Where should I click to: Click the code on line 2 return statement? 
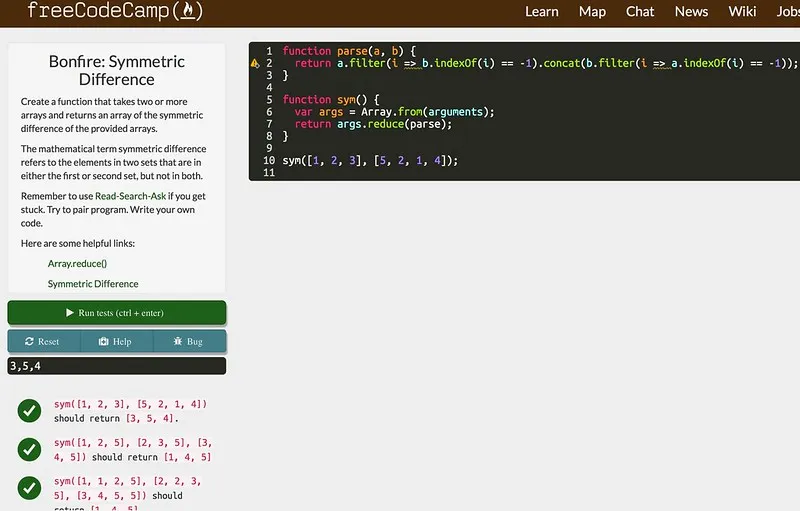coord(546,63)
